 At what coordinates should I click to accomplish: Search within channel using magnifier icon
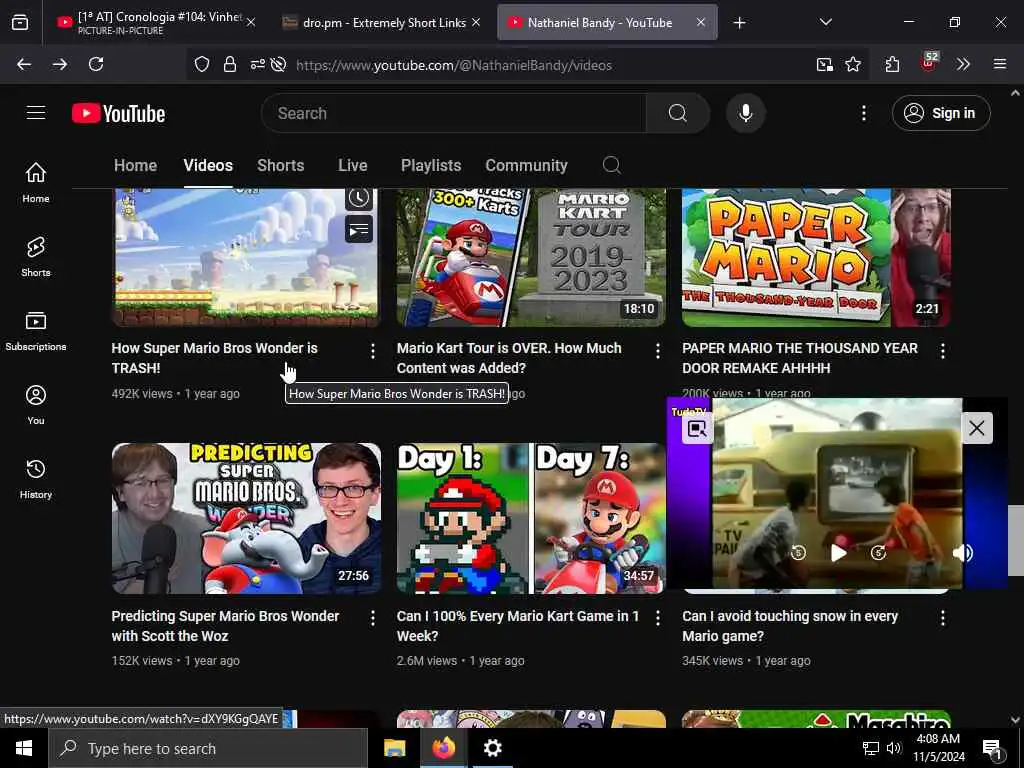(x=611, y=165)
